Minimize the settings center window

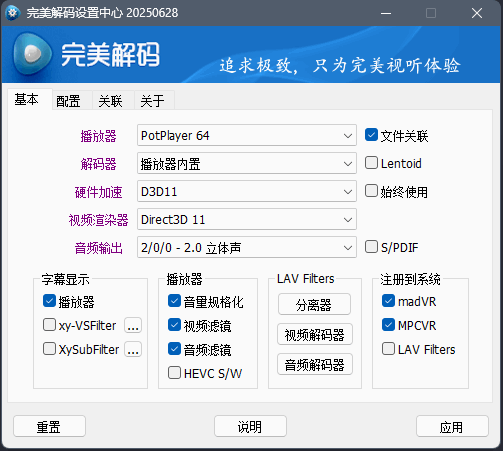point(386,13)
